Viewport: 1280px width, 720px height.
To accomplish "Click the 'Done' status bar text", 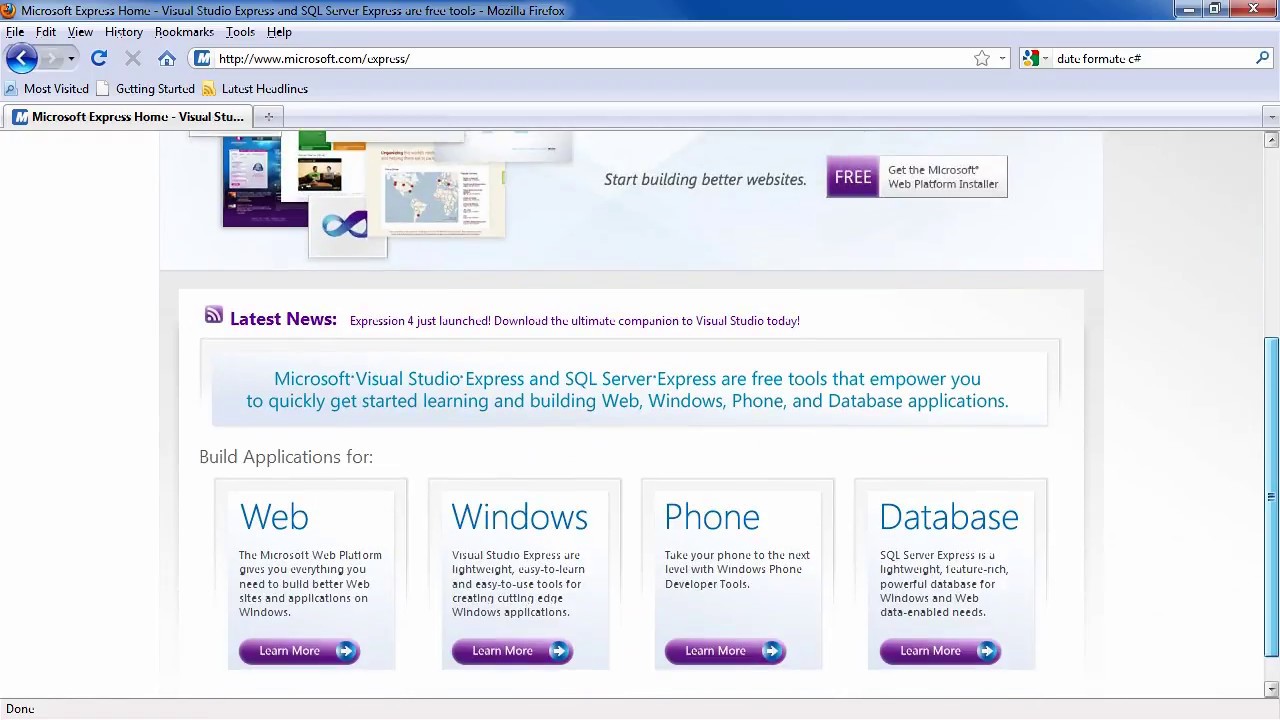I will (x=20, y=709).
